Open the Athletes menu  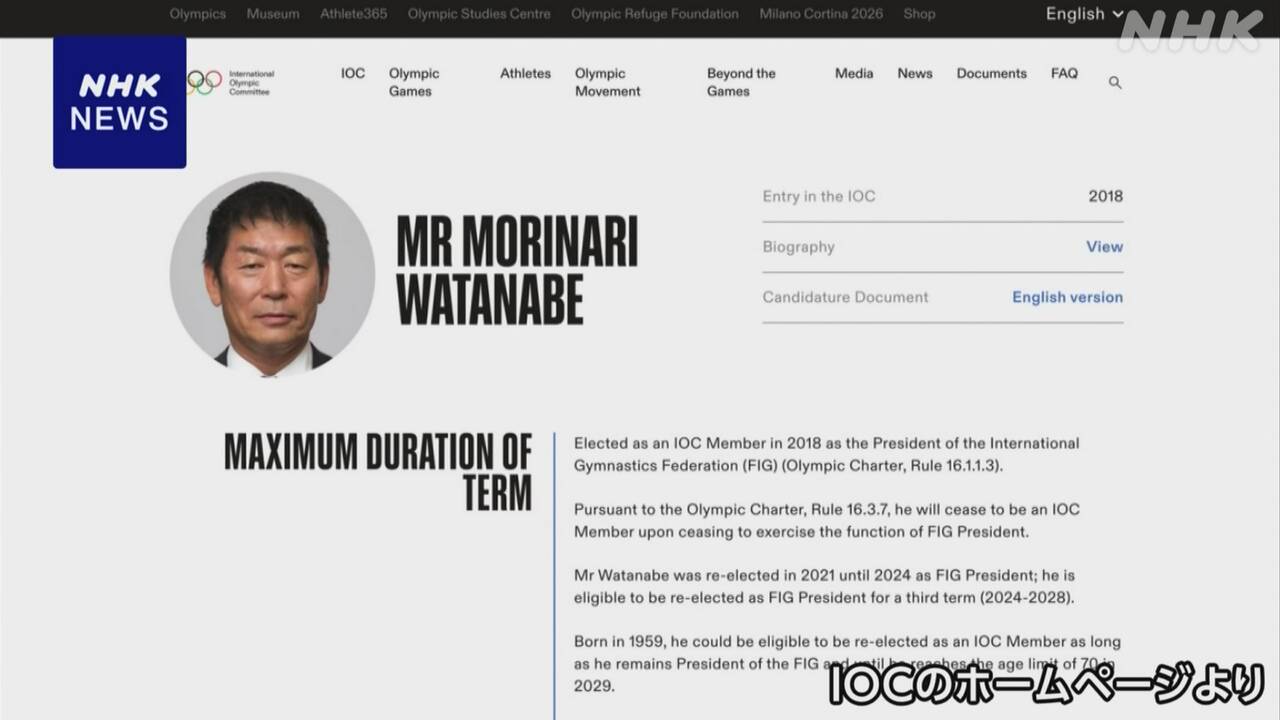(x=526, y=73)
